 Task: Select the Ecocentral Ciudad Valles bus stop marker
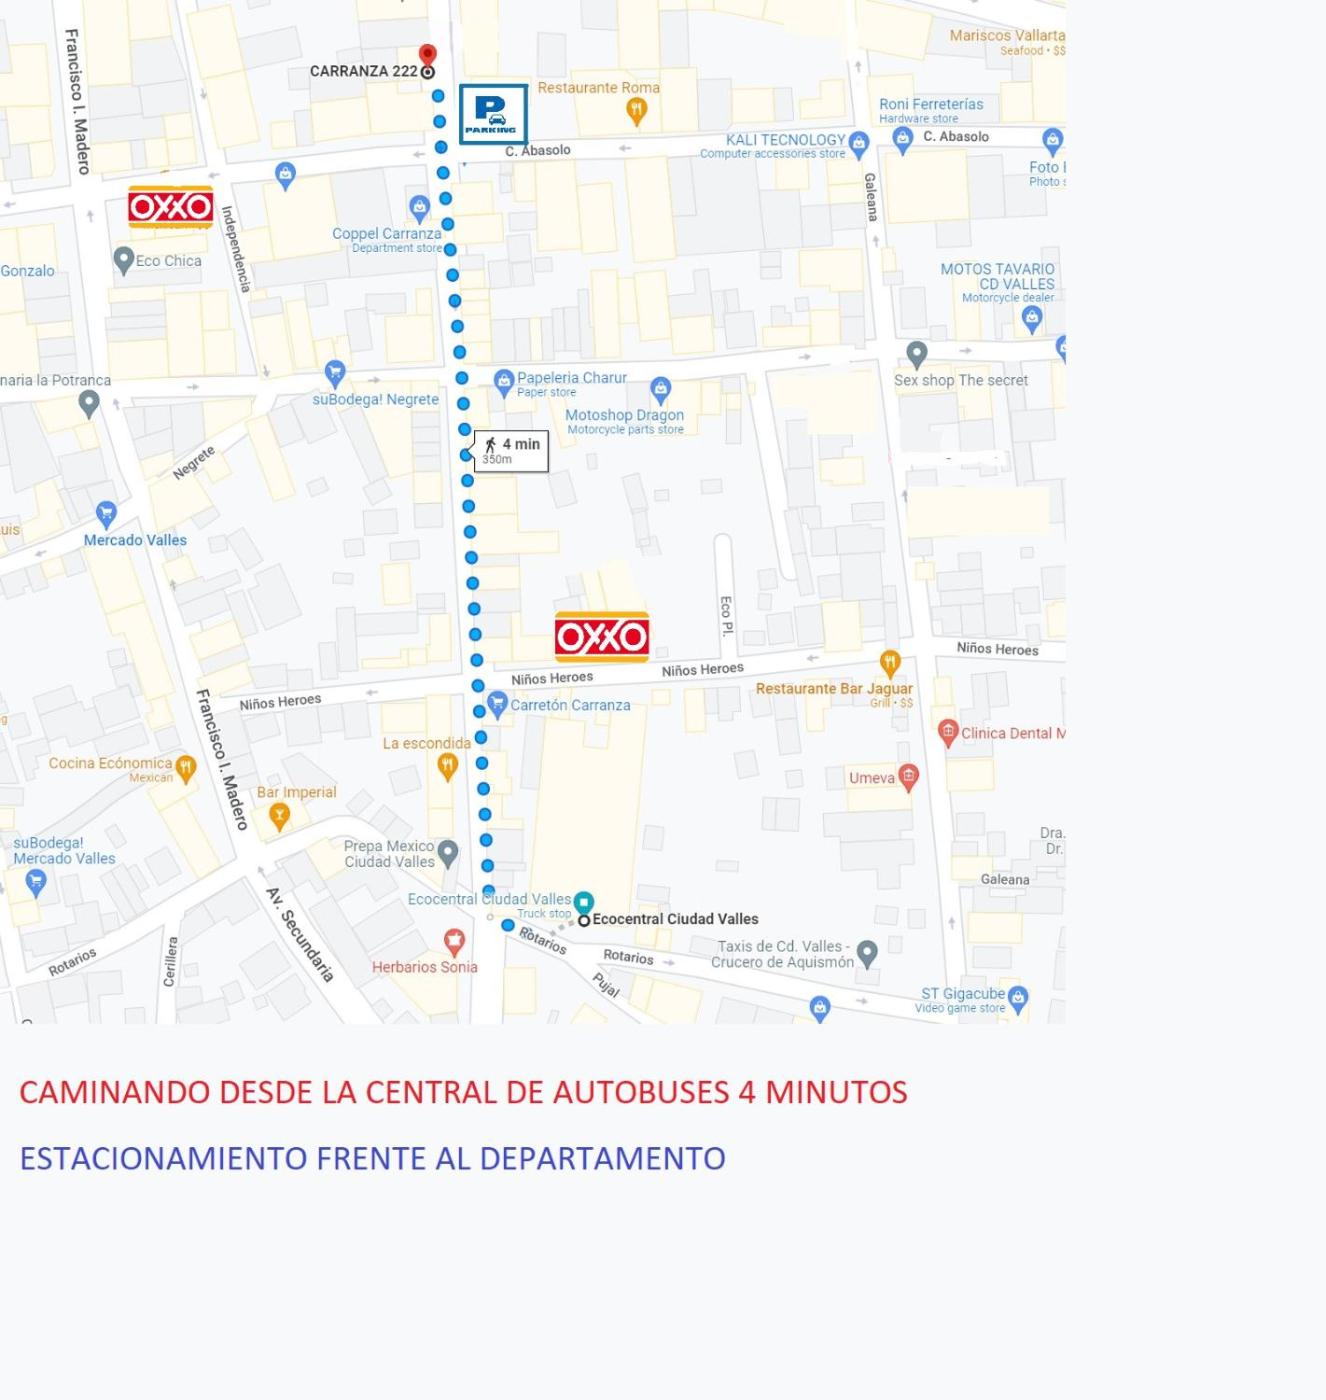(584, 902)
